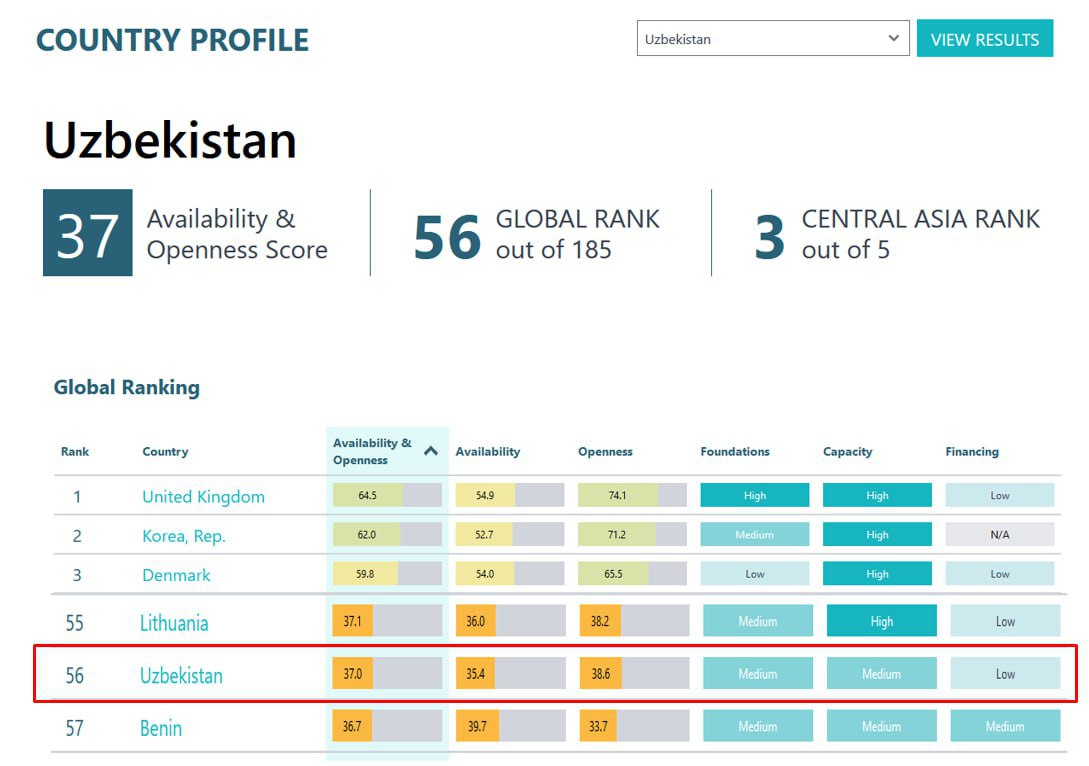Click the Uzbekistan link in ranking table
Viewport: 1089px width, 766px height.
[181, 675]
